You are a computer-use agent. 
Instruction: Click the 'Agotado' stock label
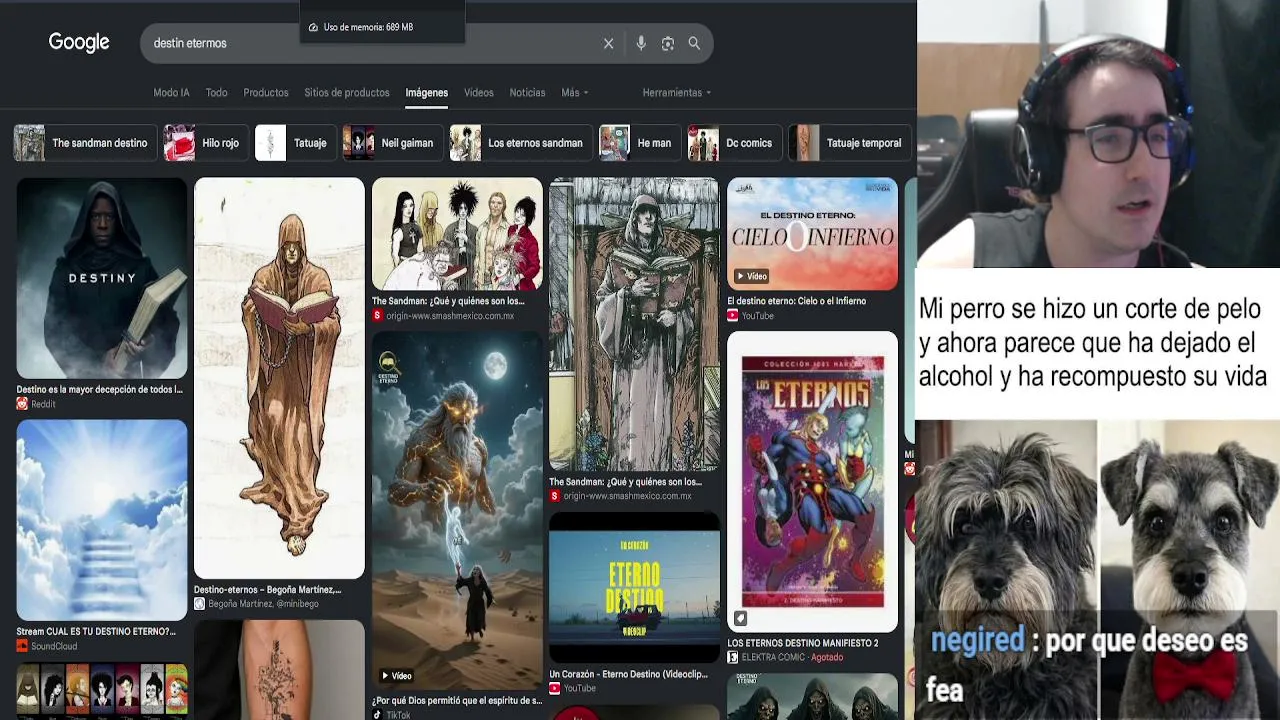point(827,657)
